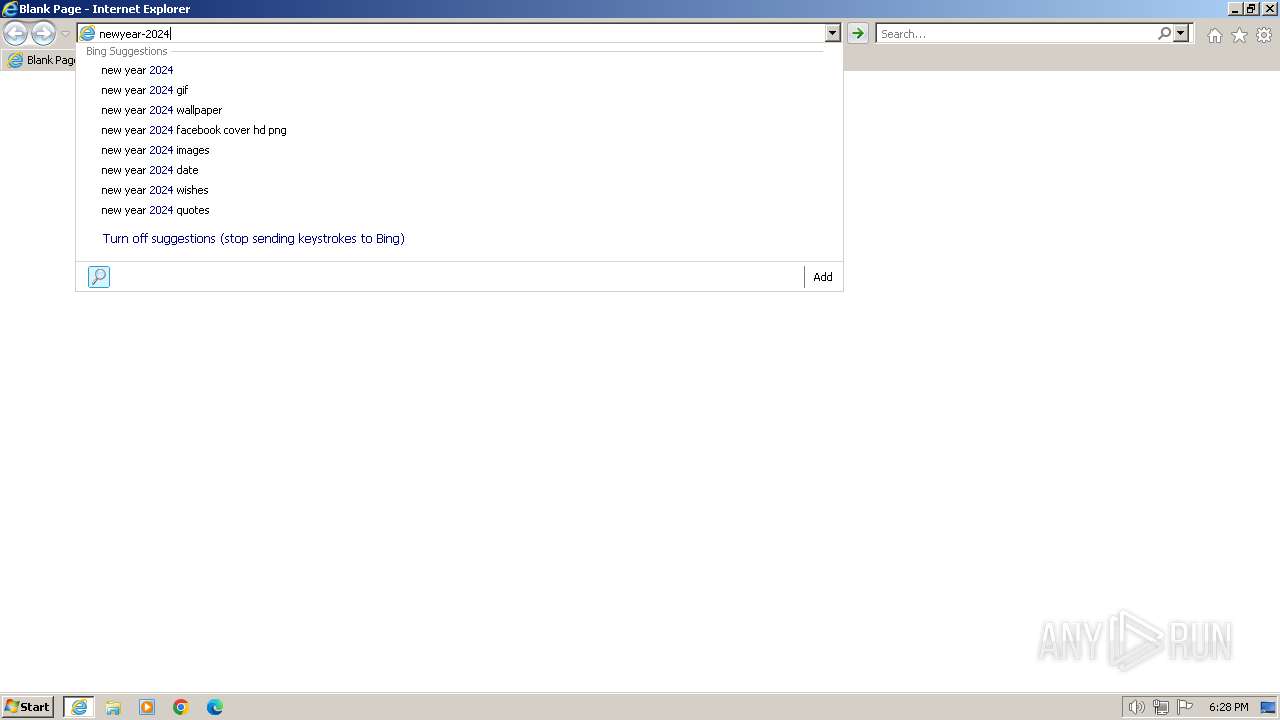Screen dimensions: 1280x720
Task: Select suggestion "new year 2024 gif"
Action: click(459, 90)
